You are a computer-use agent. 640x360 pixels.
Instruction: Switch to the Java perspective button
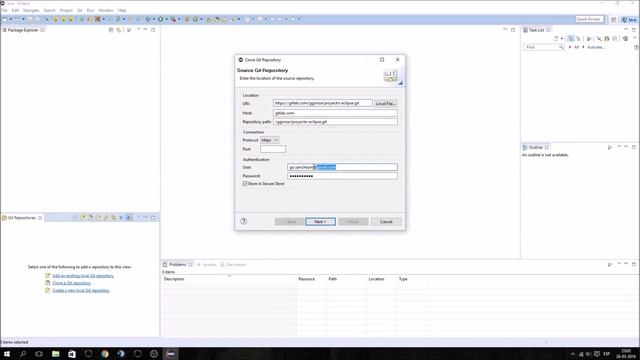click(x=629, y=19)
